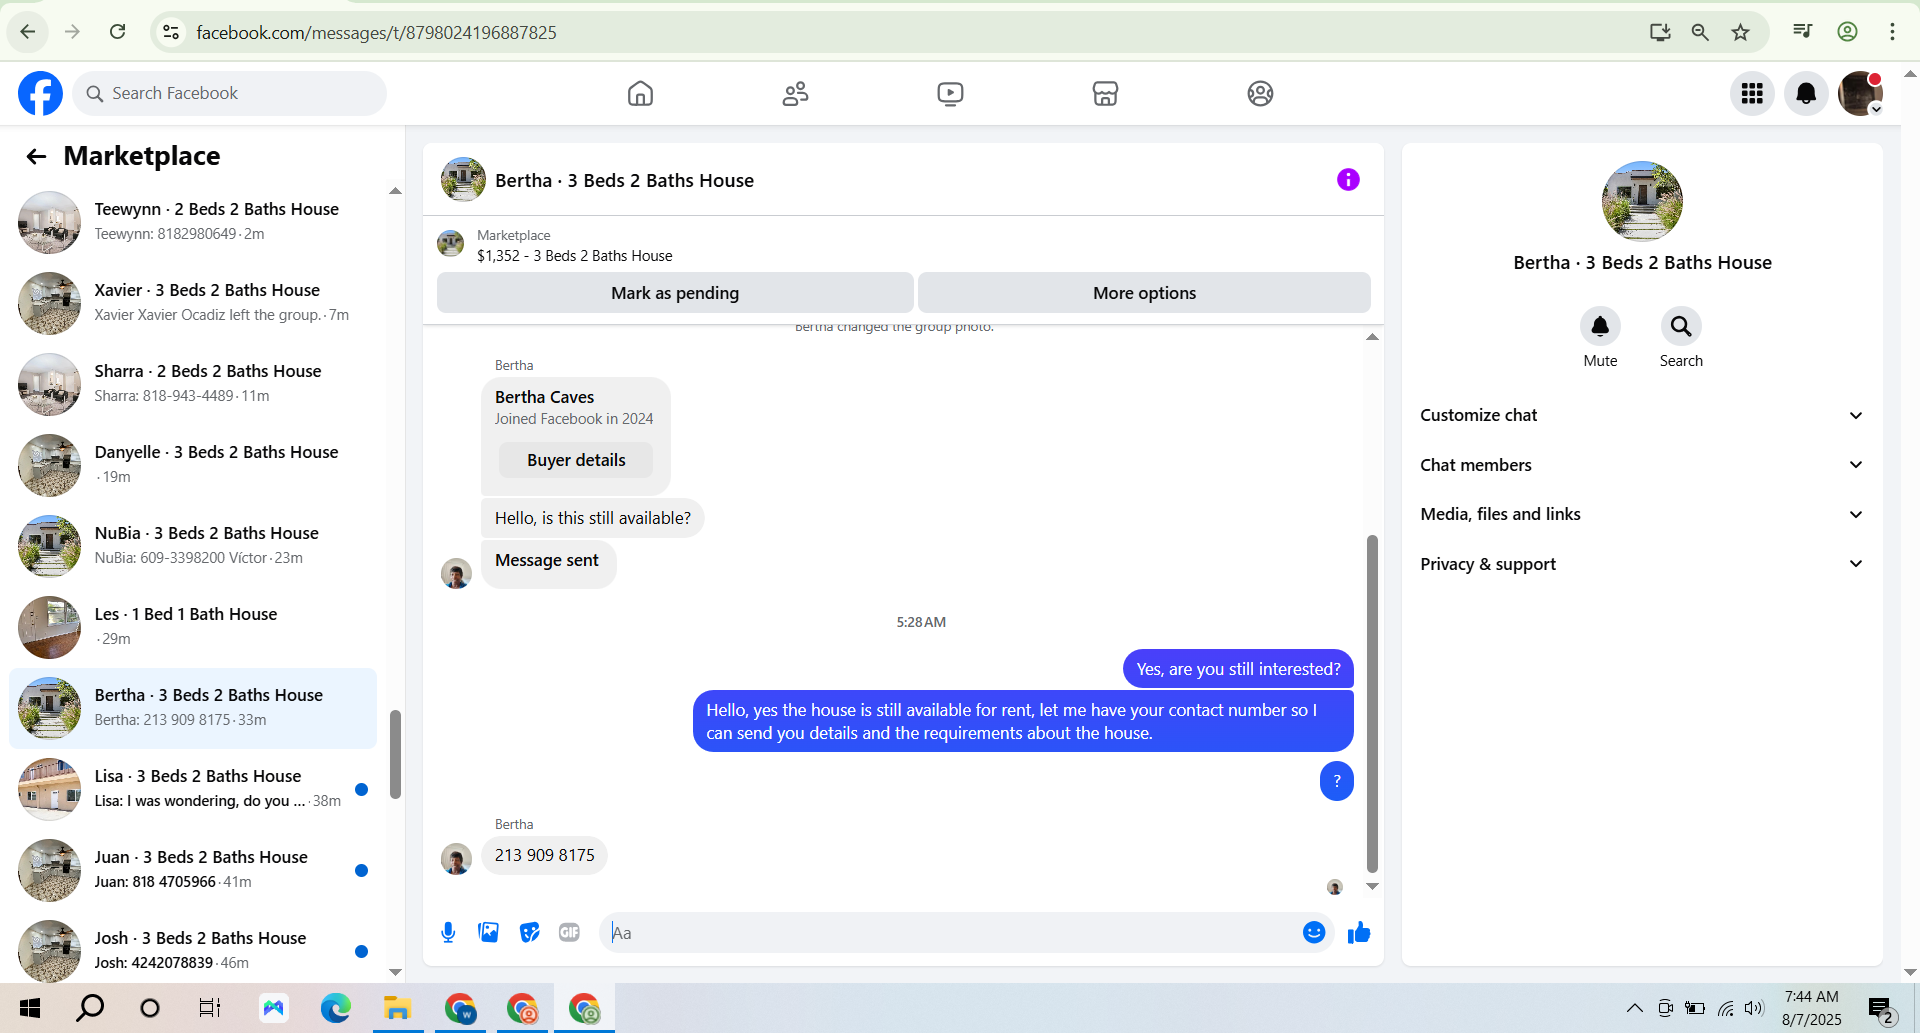Screen dimensions: 1920x1033
Task: Expand the Chat members section
Action: pyautogui.click(x=1642, y=465)
